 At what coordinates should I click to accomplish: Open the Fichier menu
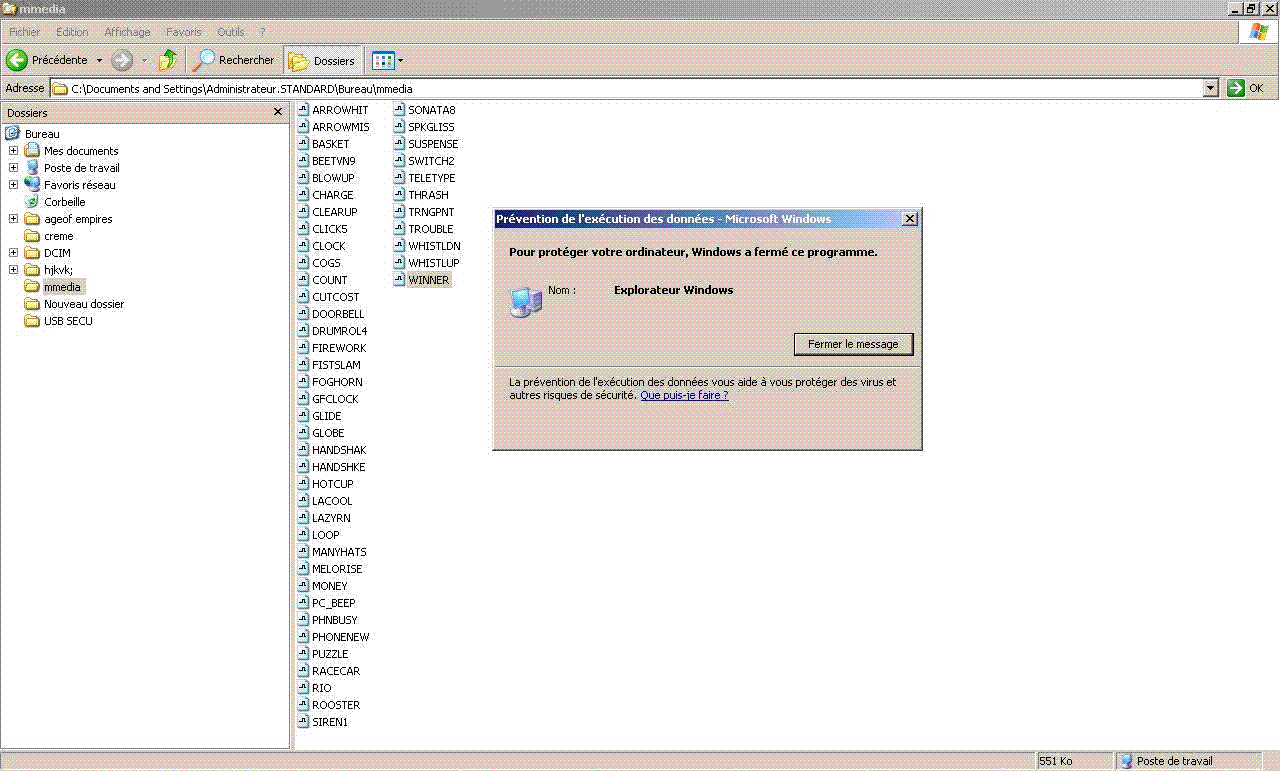pos(25,32)
